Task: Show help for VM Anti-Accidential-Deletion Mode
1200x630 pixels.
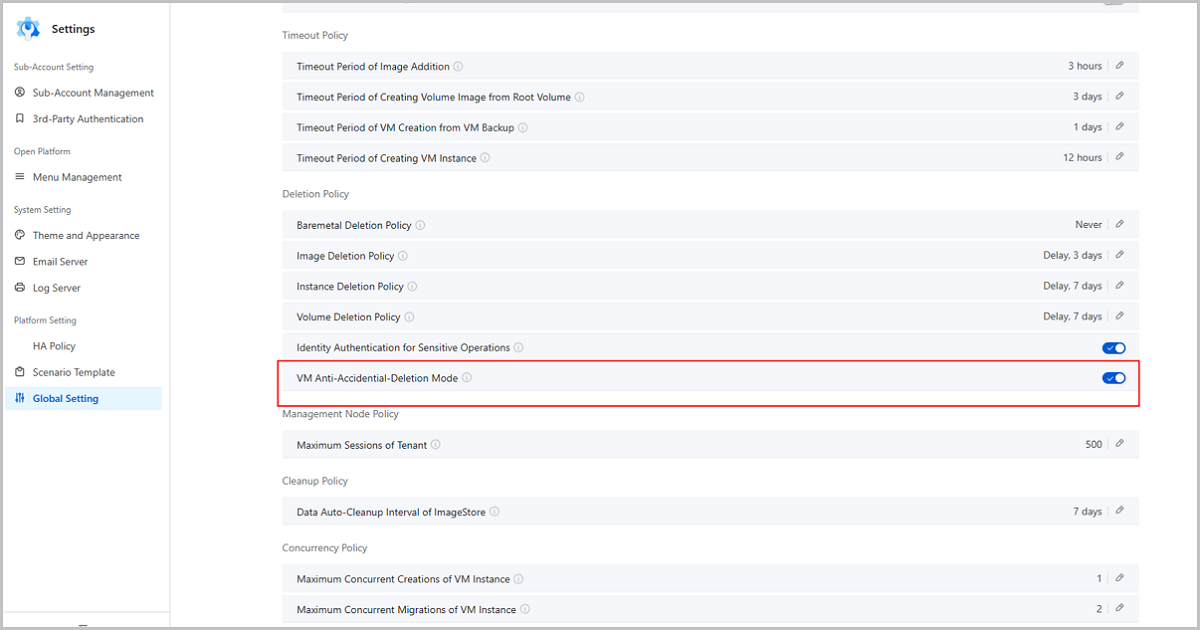Action: click(467, 378)
